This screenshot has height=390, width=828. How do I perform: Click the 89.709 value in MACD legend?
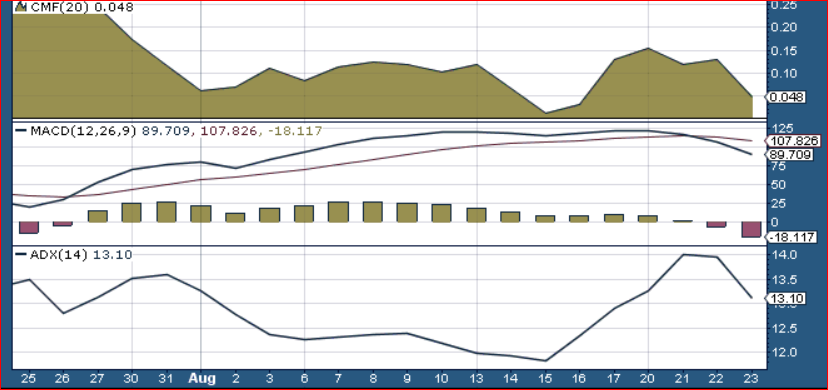coord(166,130)
